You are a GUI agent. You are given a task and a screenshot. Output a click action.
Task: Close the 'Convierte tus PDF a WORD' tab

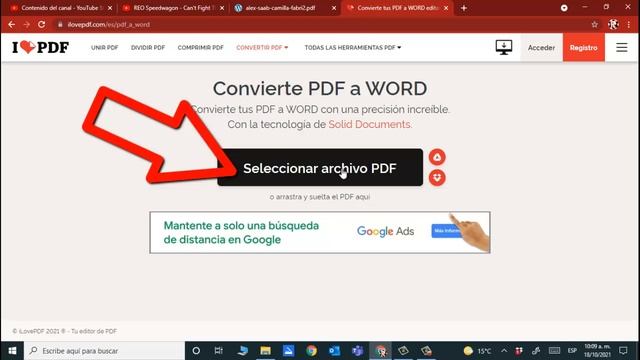(x=446, y=8)
